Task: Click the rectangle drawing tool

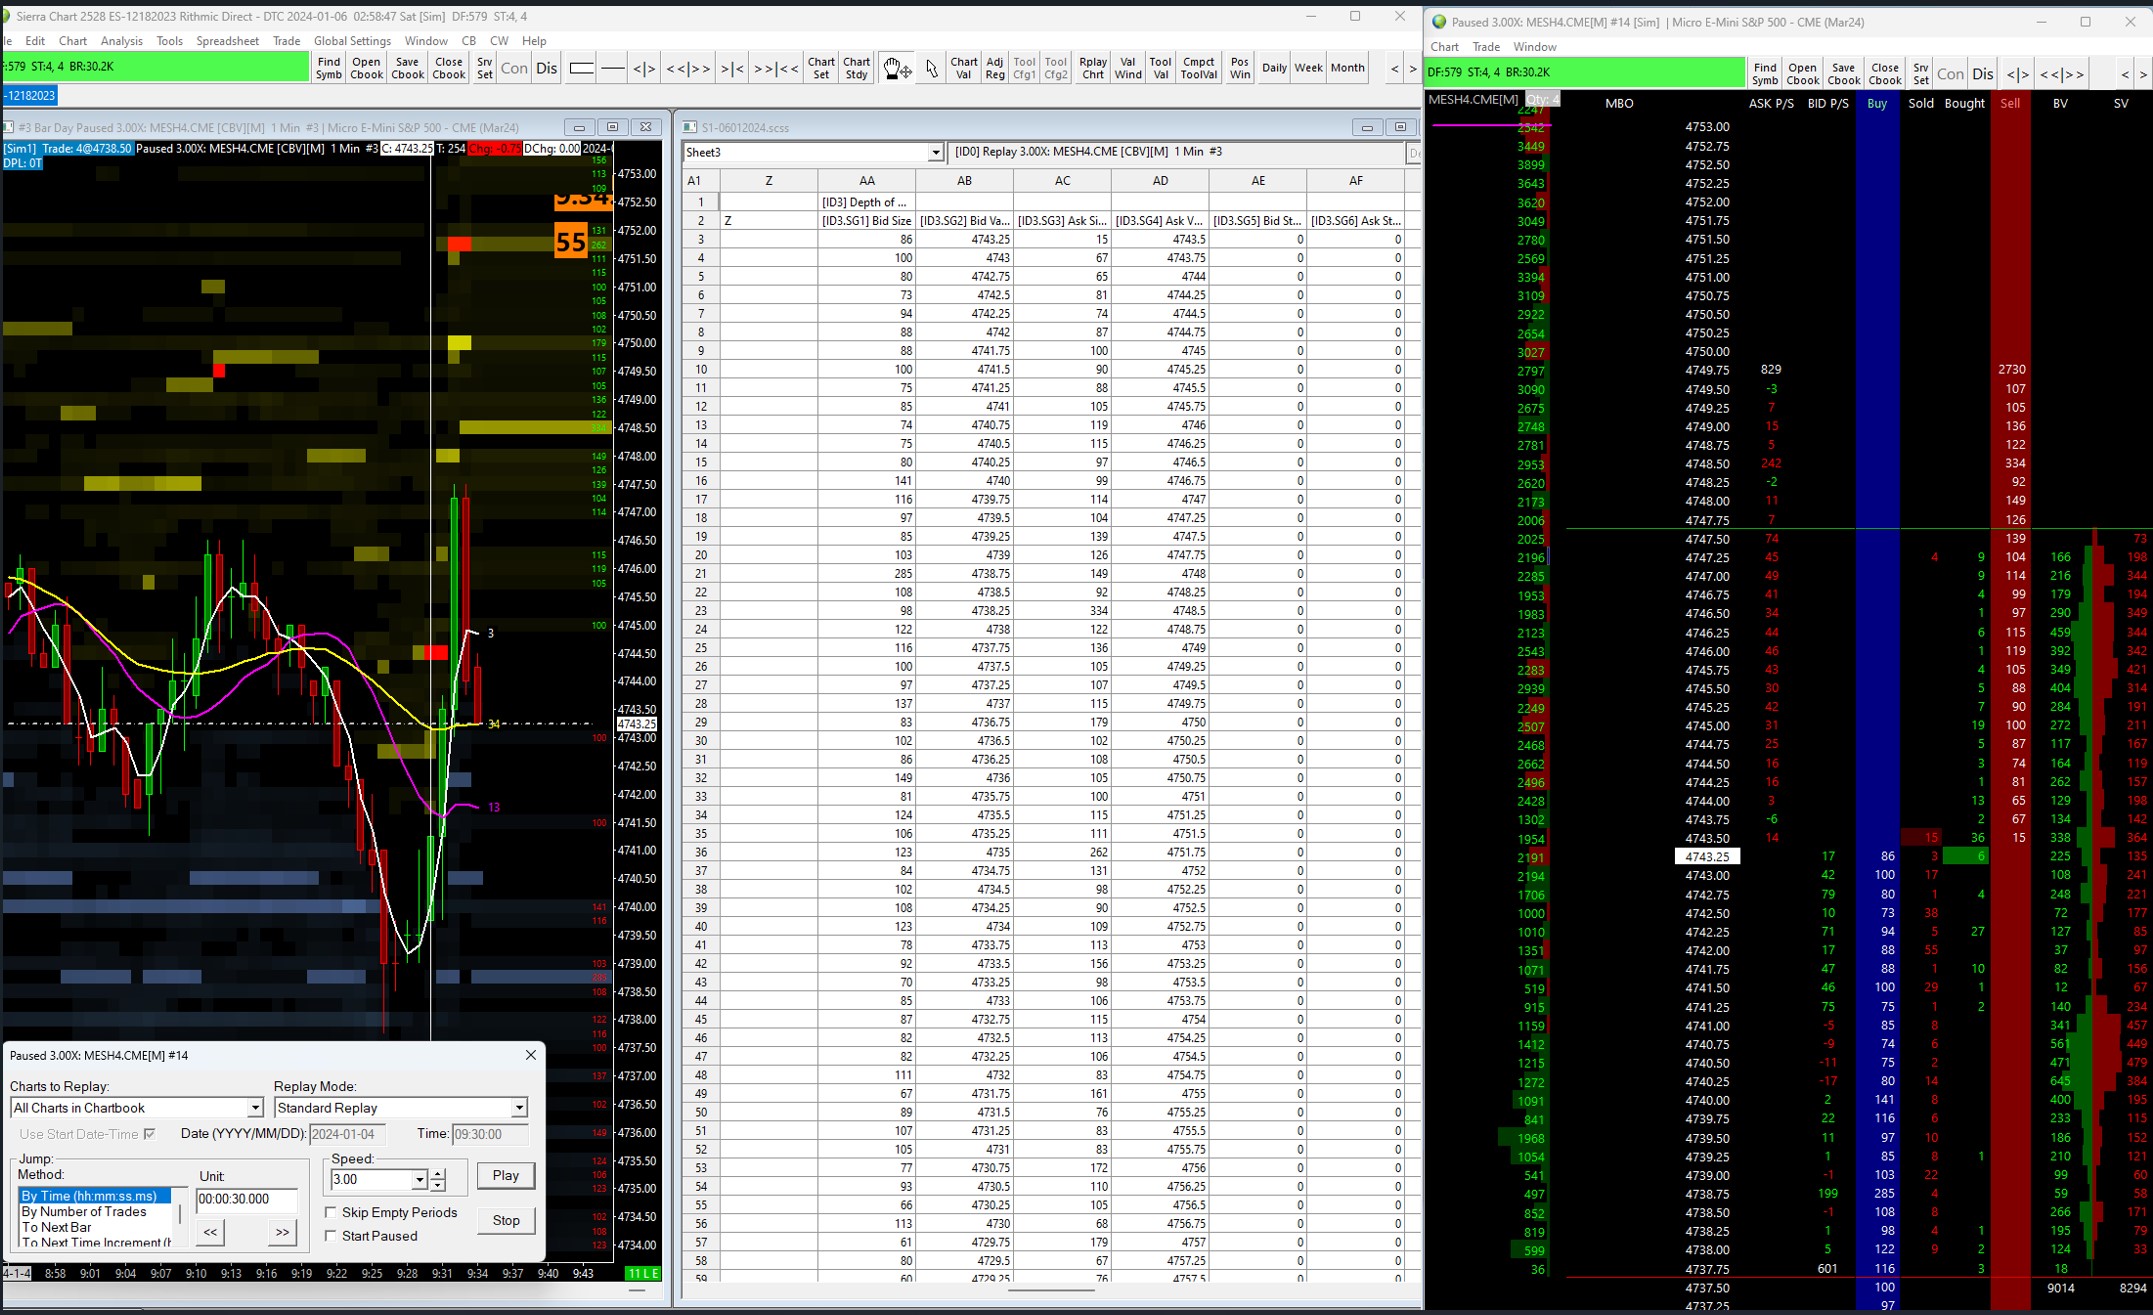Action: pyautogui.click(x=581, y=68)
